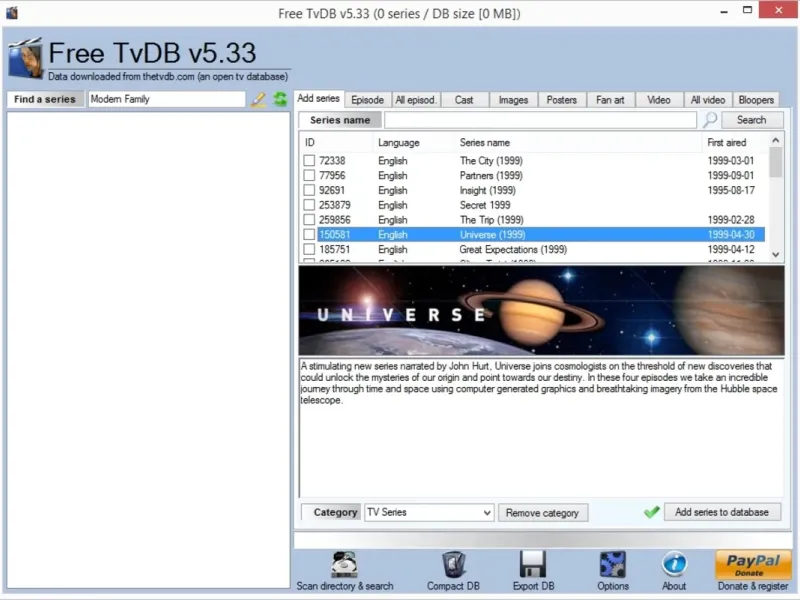Viewport: 800px width, 600px height.
Task: Click the ID 259856 cell
Action: (335, 220)
